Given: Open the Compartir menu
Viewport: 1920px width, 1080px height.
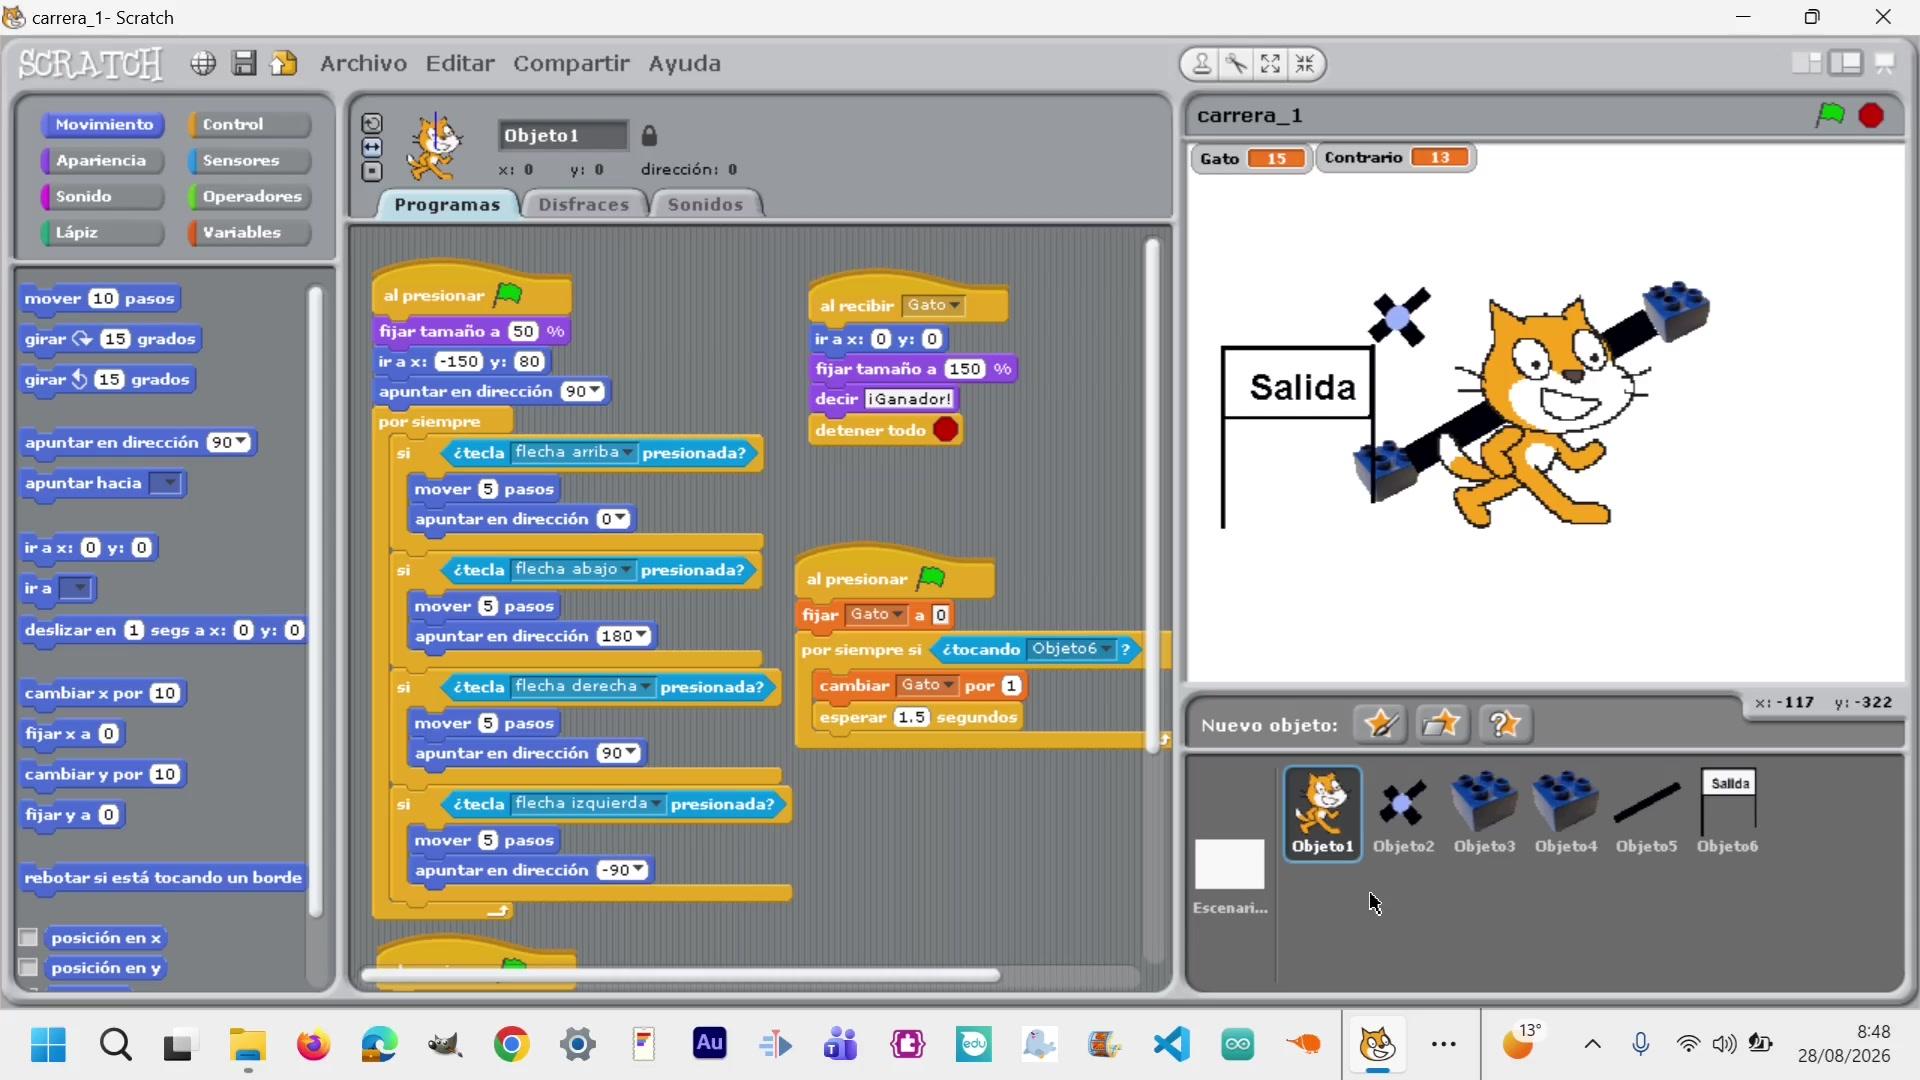Looking at the screenshot, I should pyautogui.click(x=571, y=63).
